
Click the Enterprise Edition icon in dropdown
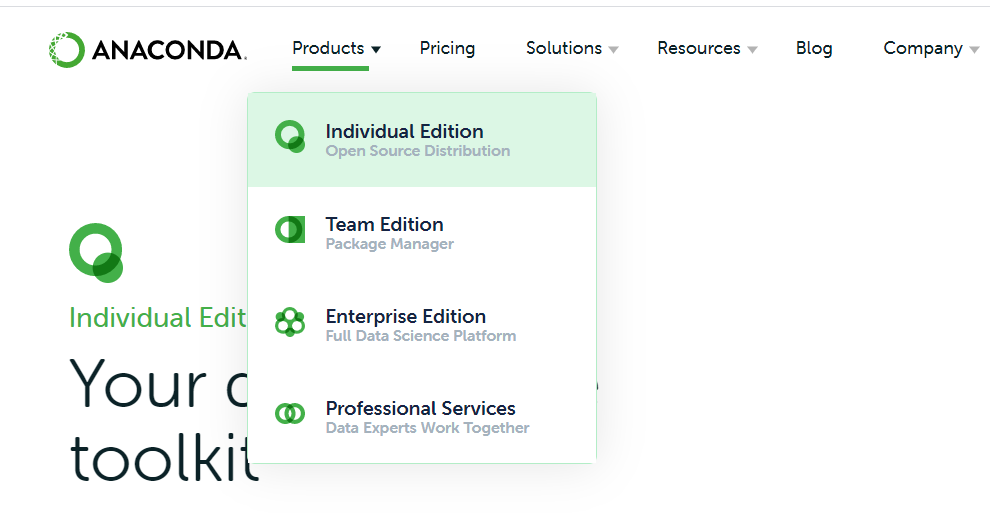point(290,322)
